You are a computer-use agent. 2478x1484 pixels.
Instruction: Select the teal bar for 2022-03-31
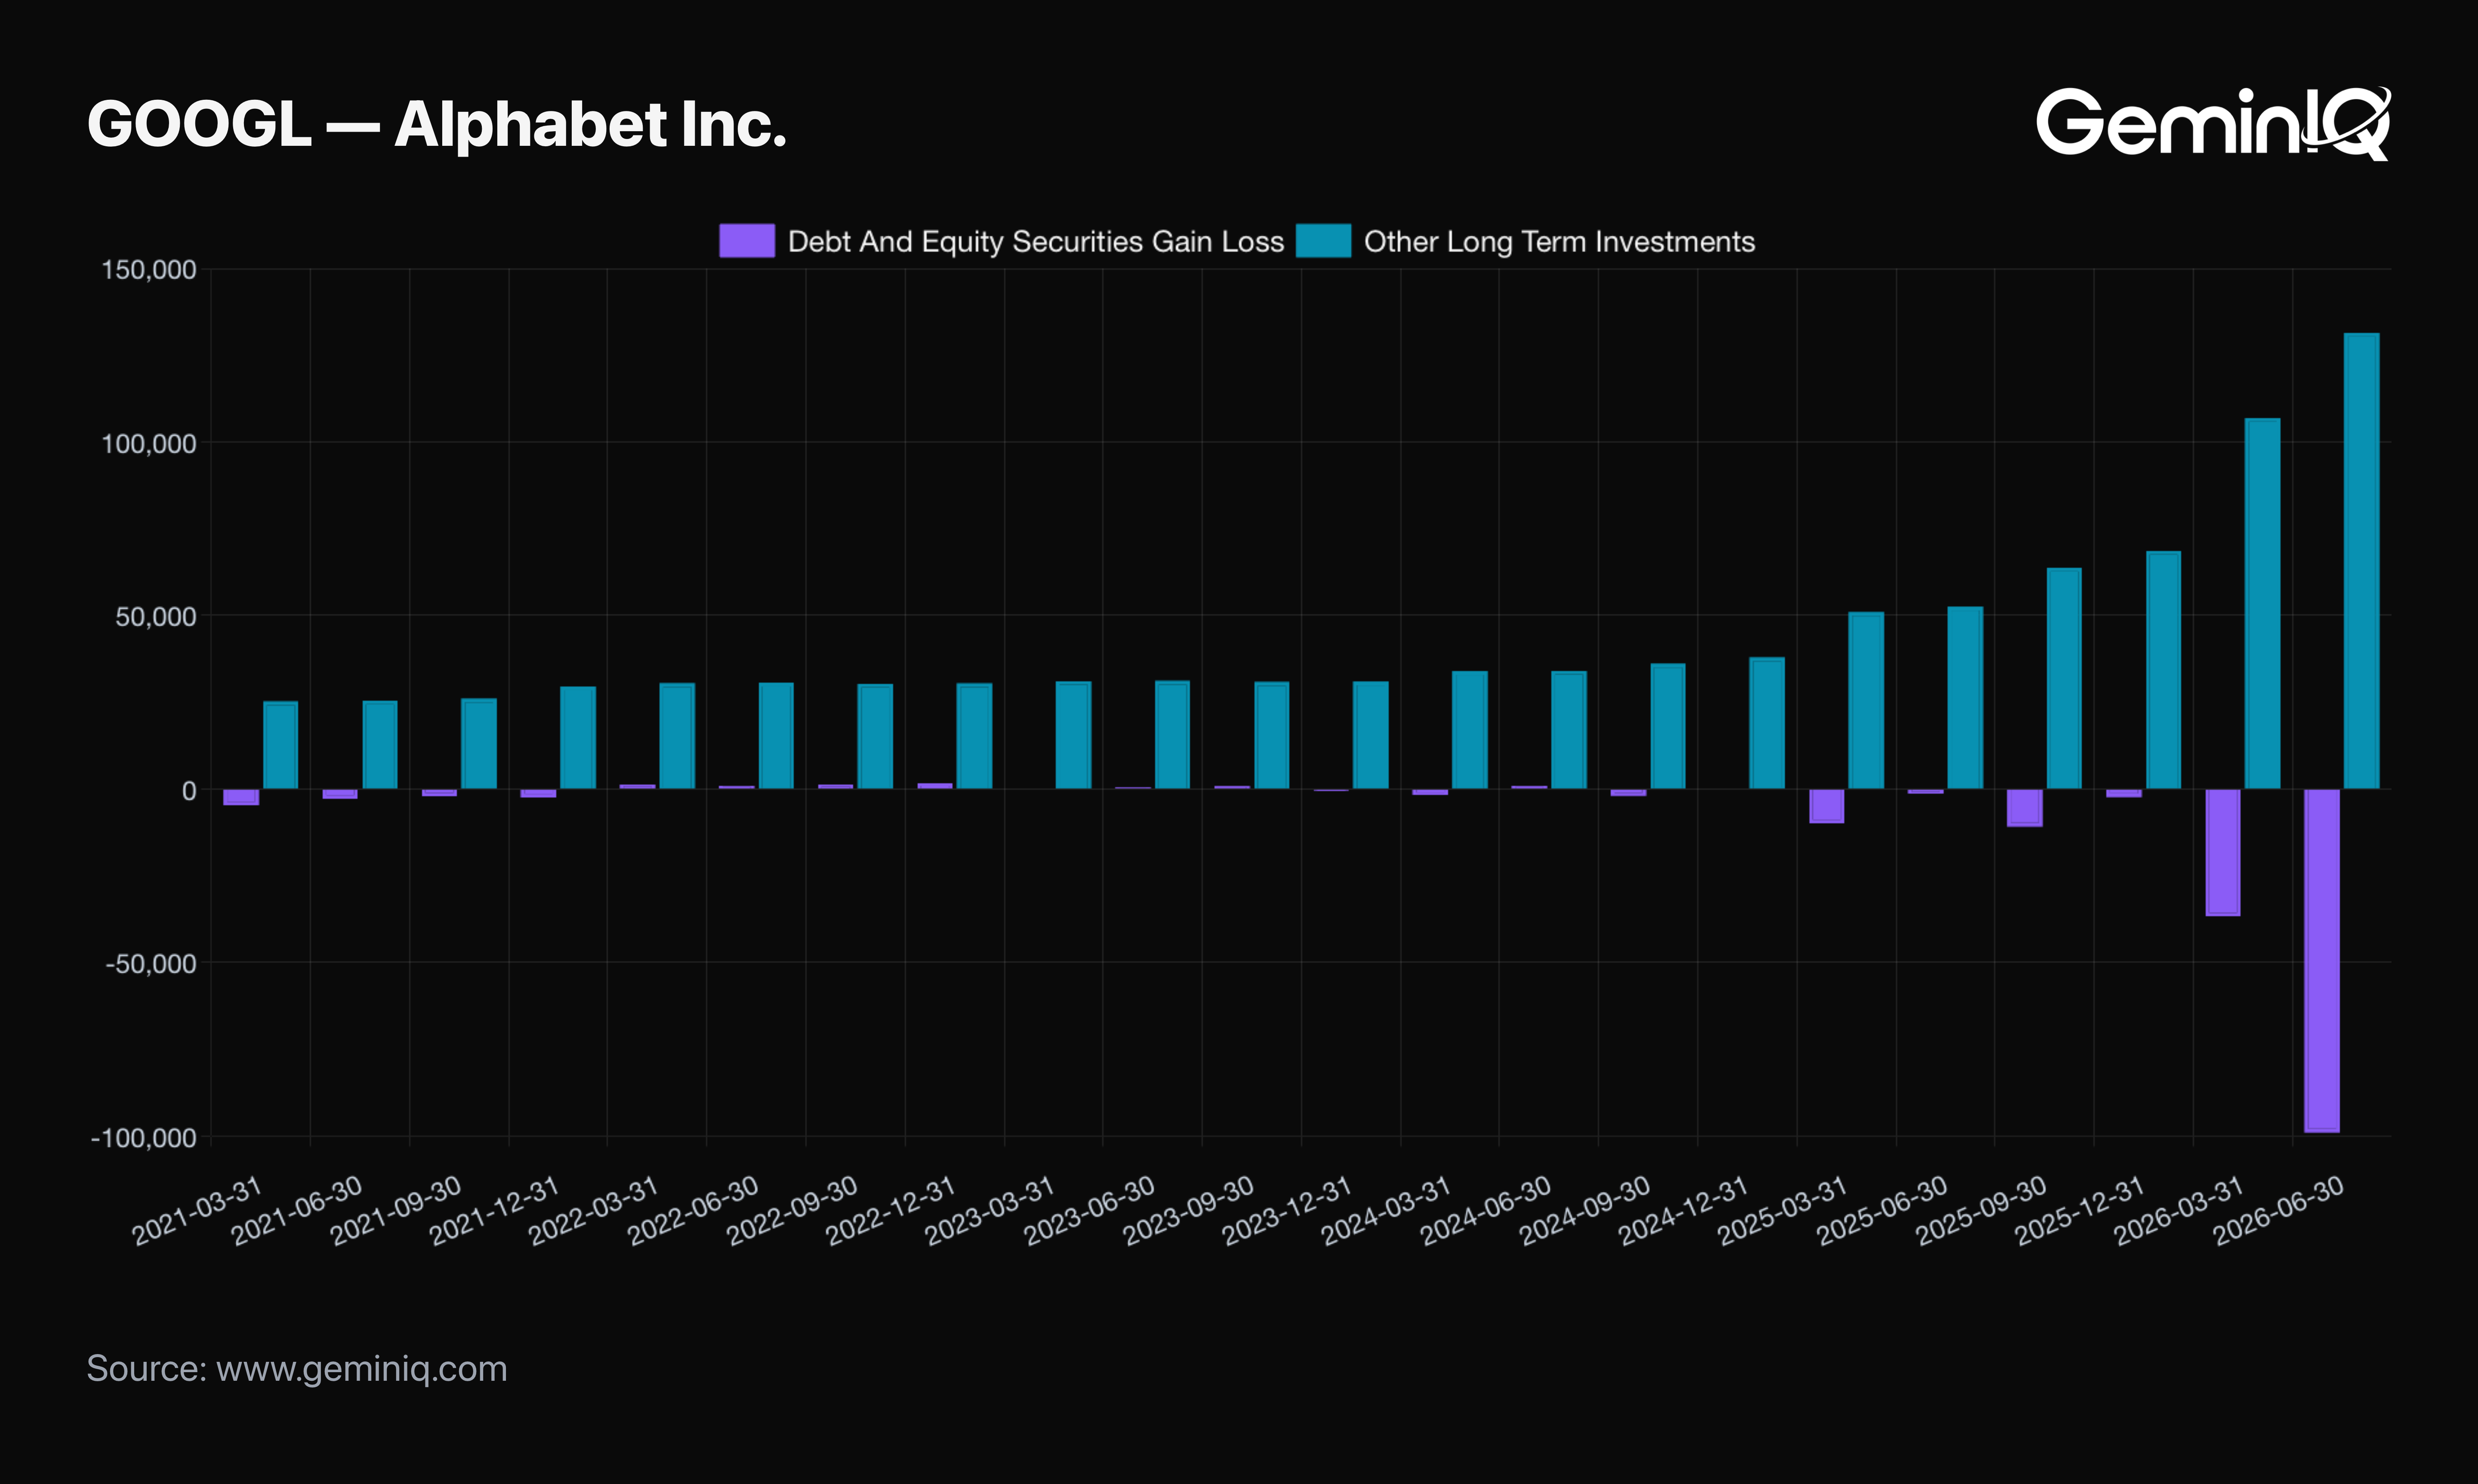tap(677, 736)
